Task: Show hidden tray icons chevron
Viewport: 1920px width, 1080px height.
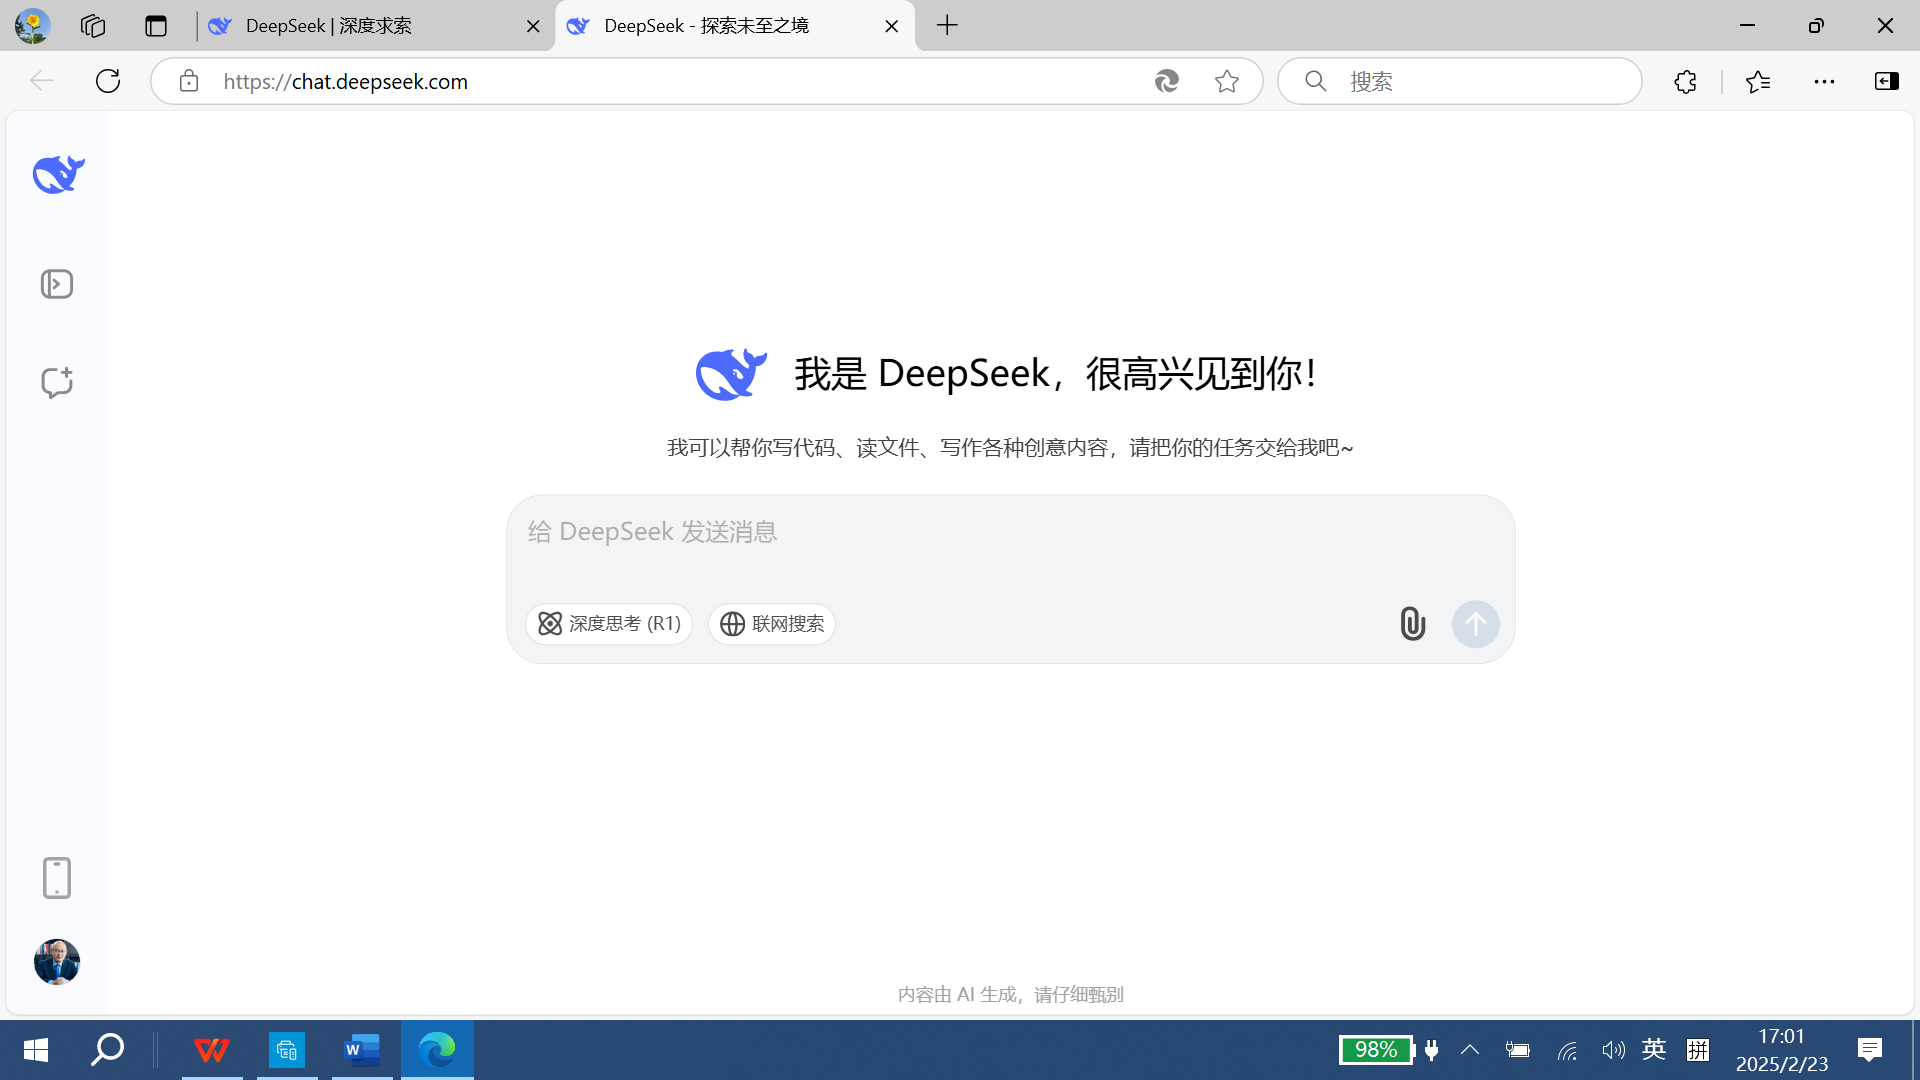Action: (1470, 1050)
